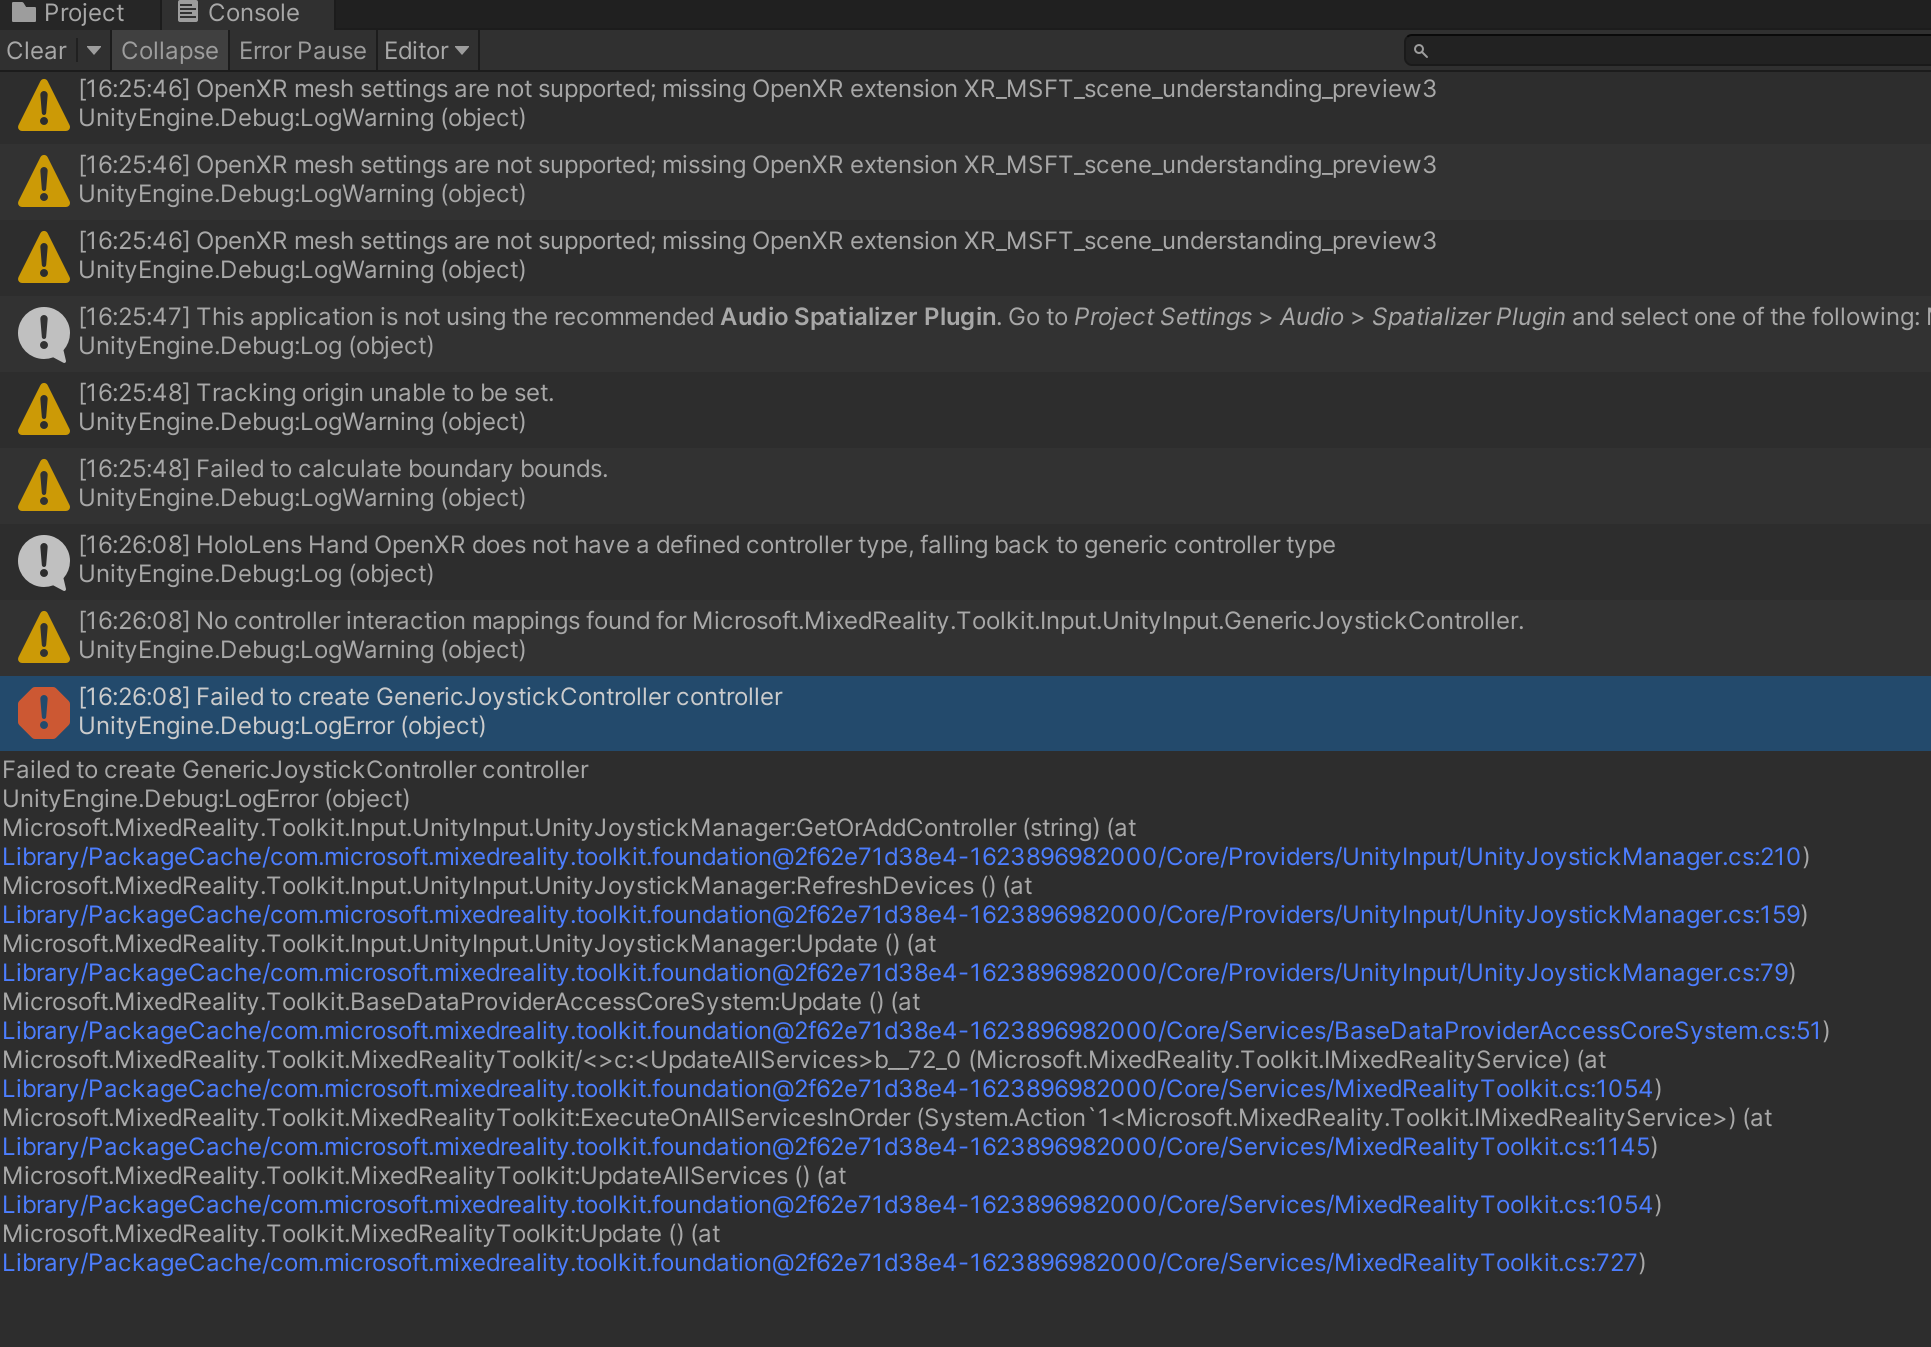Toggle the Editor message filter
This screenshot has width=1931, height=1347.
click(418, 50)
